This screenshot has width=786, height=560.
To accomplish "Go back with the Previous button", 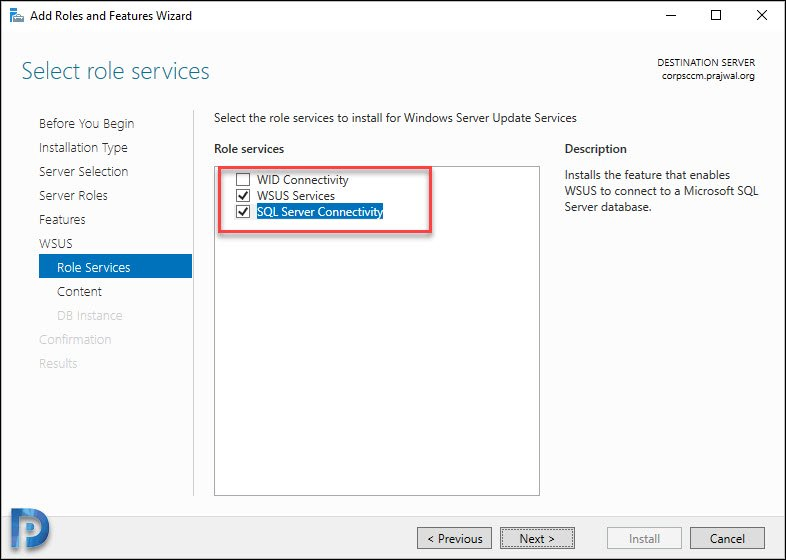I will click(454, 538).
